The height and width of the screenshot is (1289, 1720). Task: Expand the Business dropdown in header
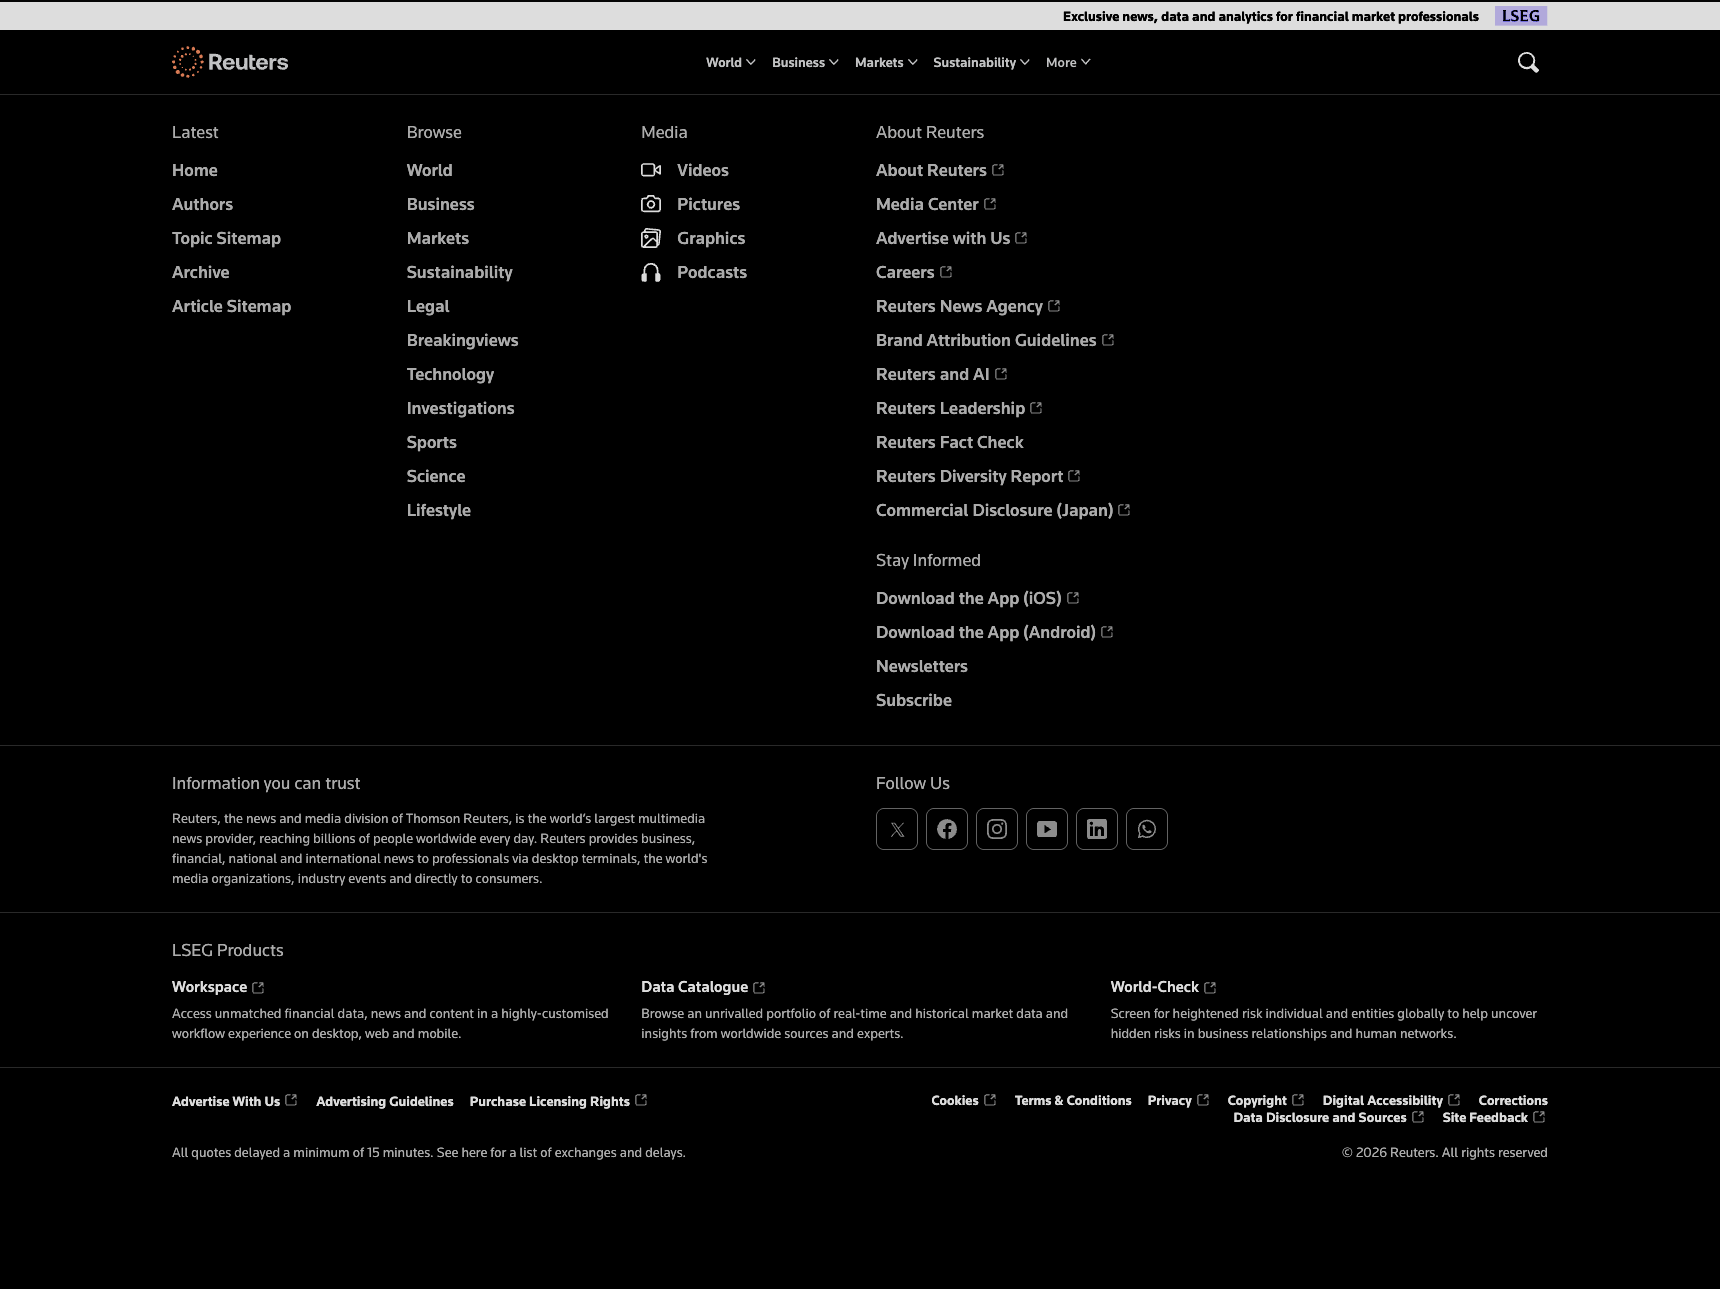click(x=805, y=62)
